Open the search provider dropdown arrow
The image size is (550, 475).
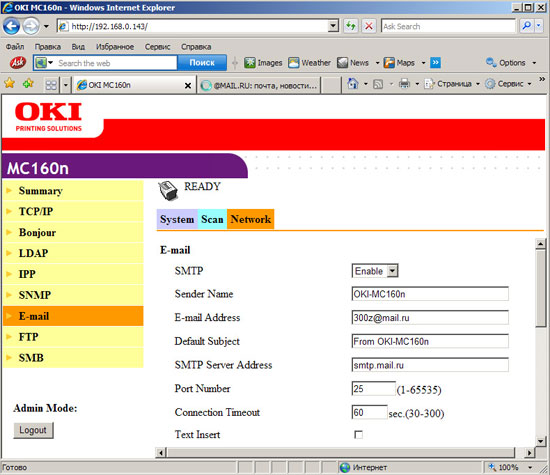[x=539, y=26]
